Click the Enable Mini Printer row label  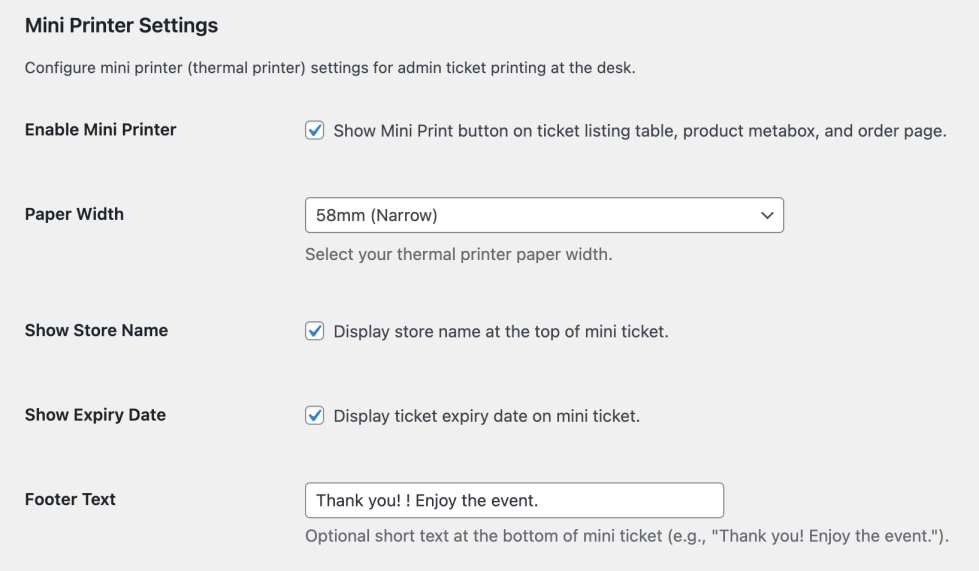point(100,129)
